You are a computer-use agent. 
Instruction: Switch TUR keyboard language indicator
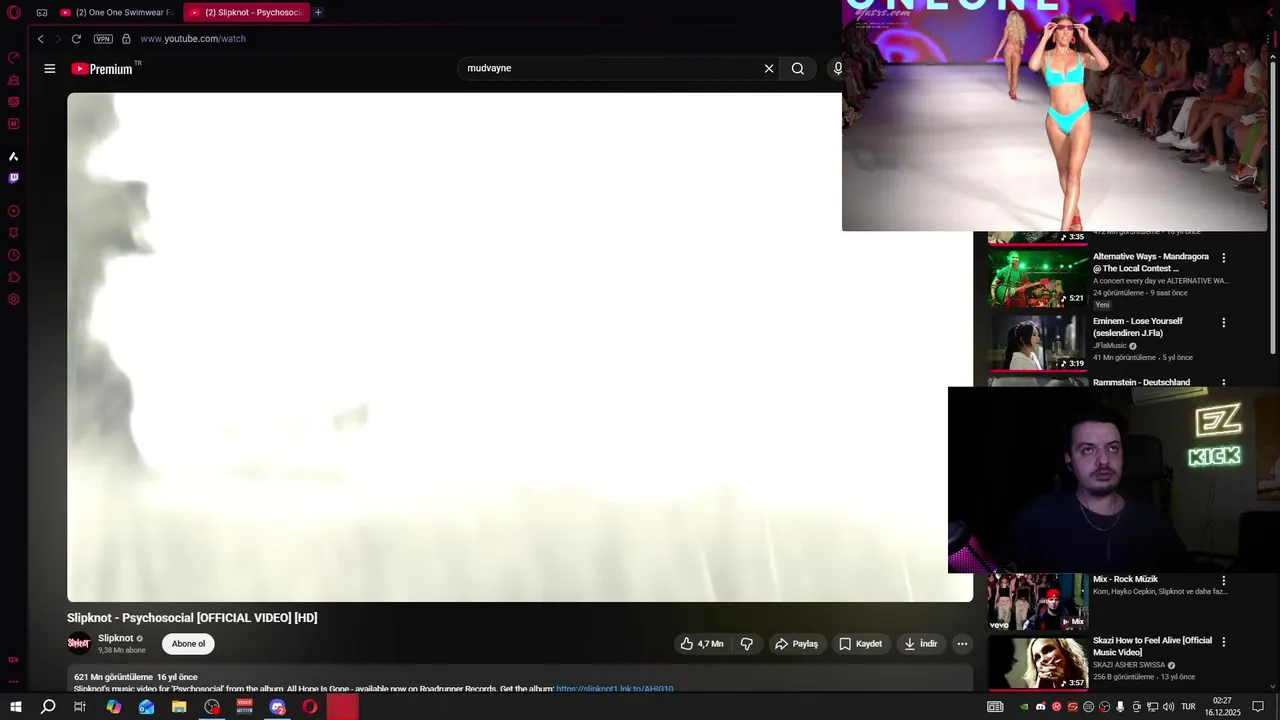[x=1188, y=707]
